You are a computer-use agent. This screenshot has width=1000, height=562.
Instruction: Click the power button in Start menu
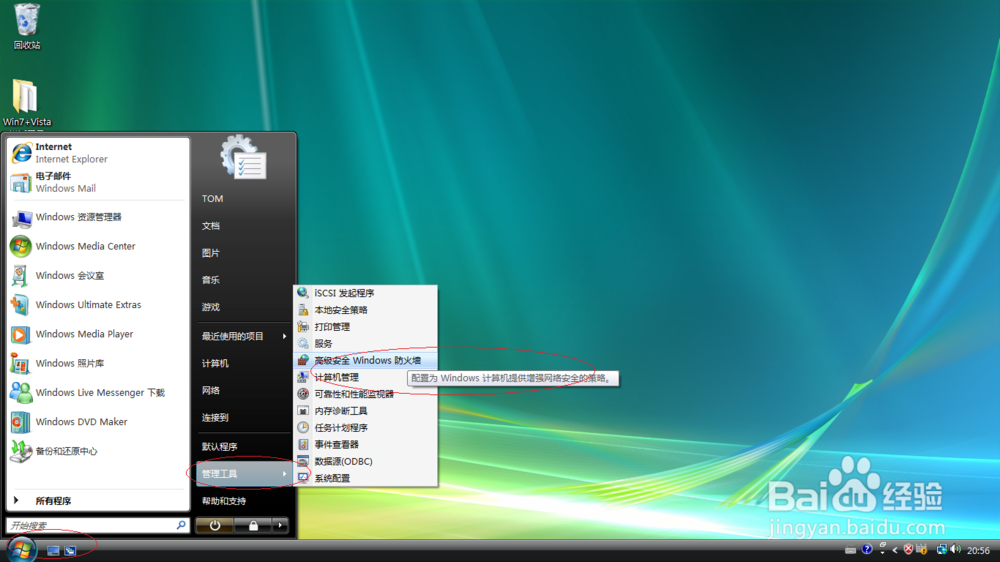215,526
